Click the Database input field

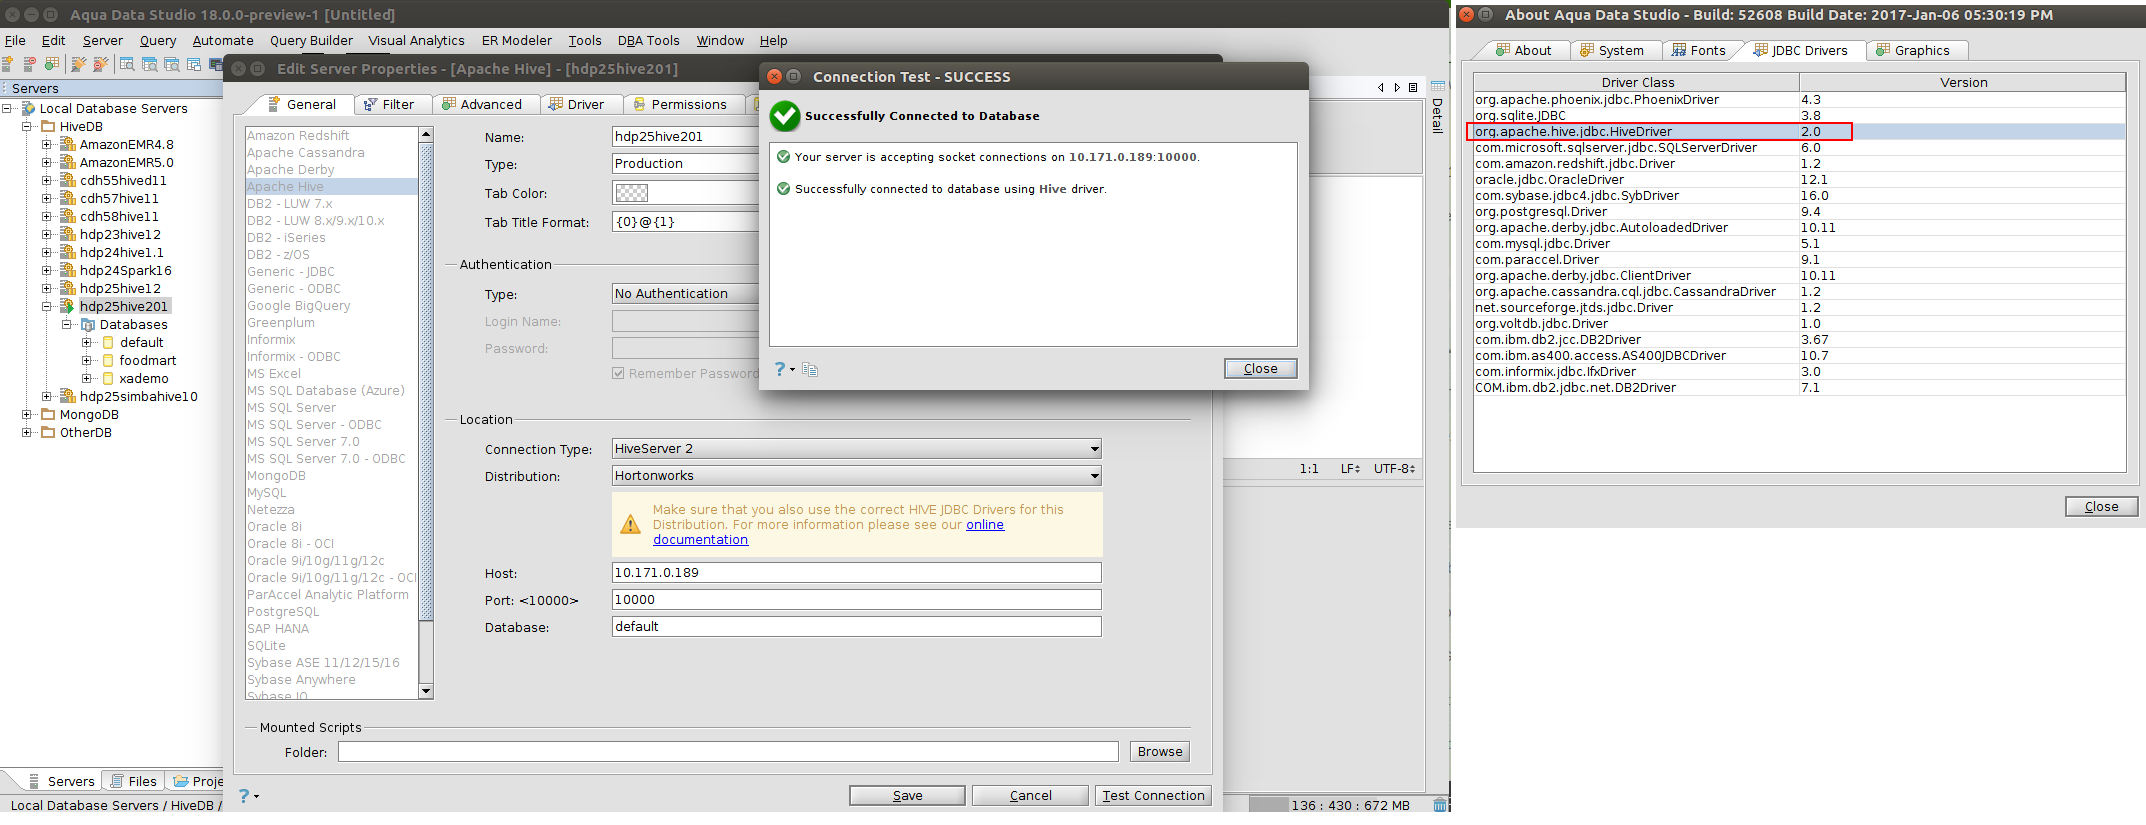point(856,627)
